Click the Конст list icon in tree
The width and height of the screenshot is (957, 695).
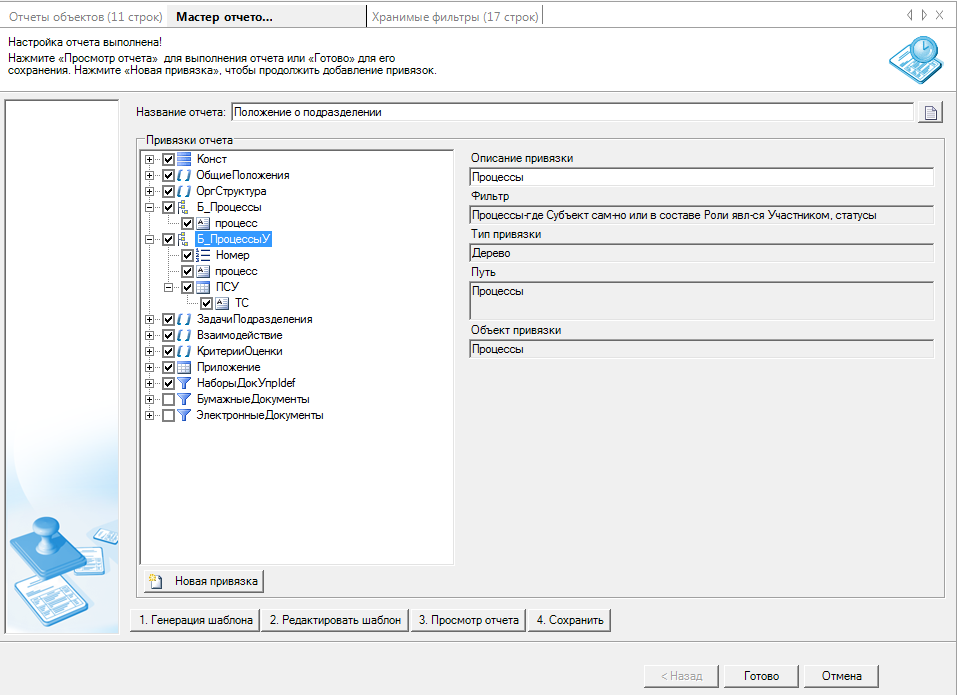(184, 159)
